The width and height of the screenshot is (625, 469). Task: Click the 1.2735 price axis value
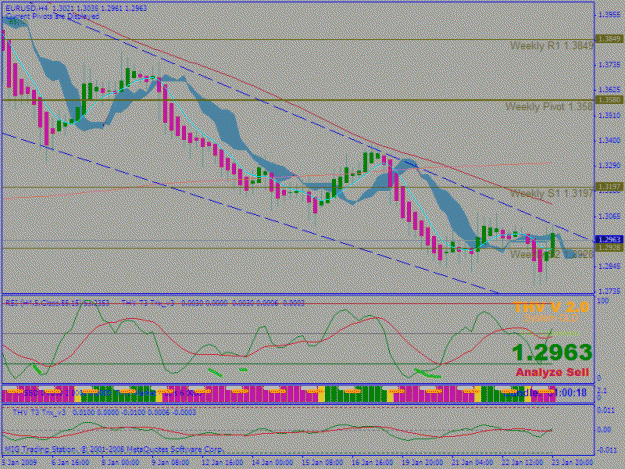point(609,291)
